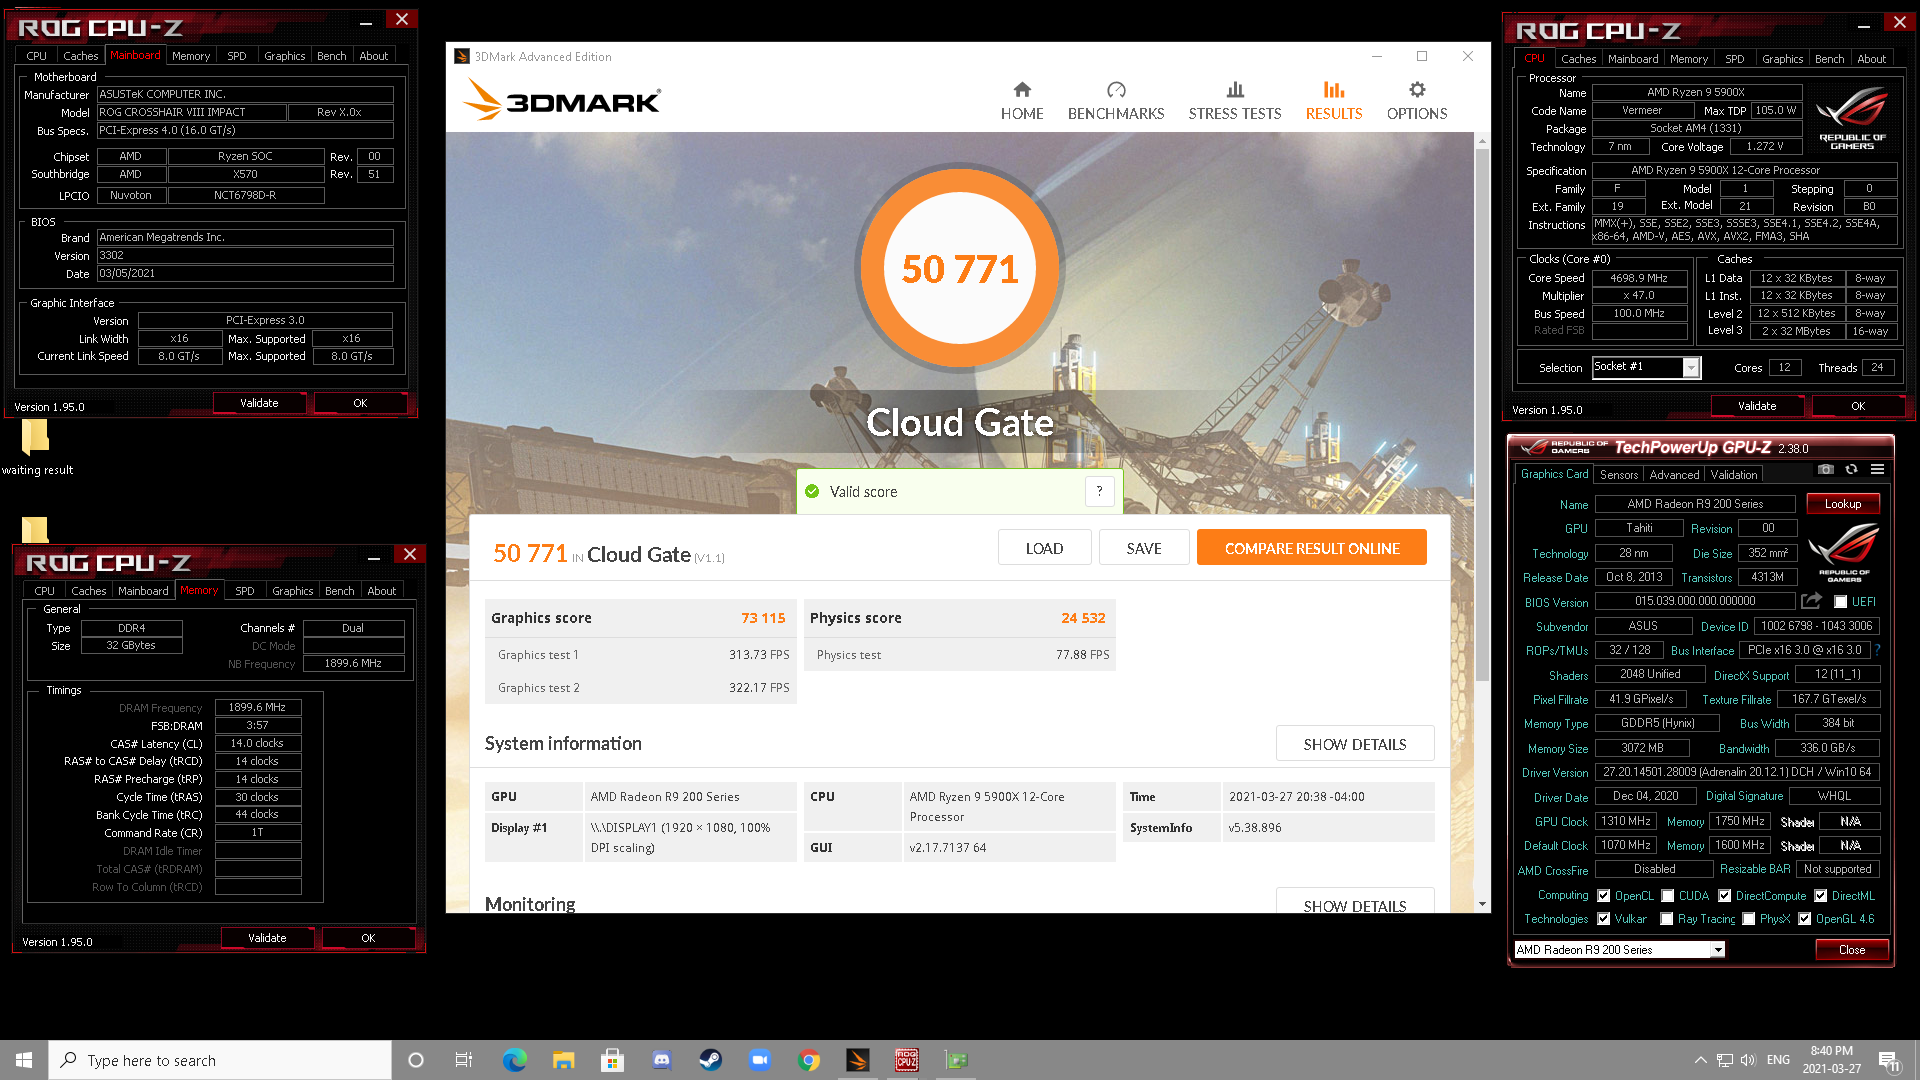Open Task View from the taskbar
1920x1080 pixels.
463,1060
